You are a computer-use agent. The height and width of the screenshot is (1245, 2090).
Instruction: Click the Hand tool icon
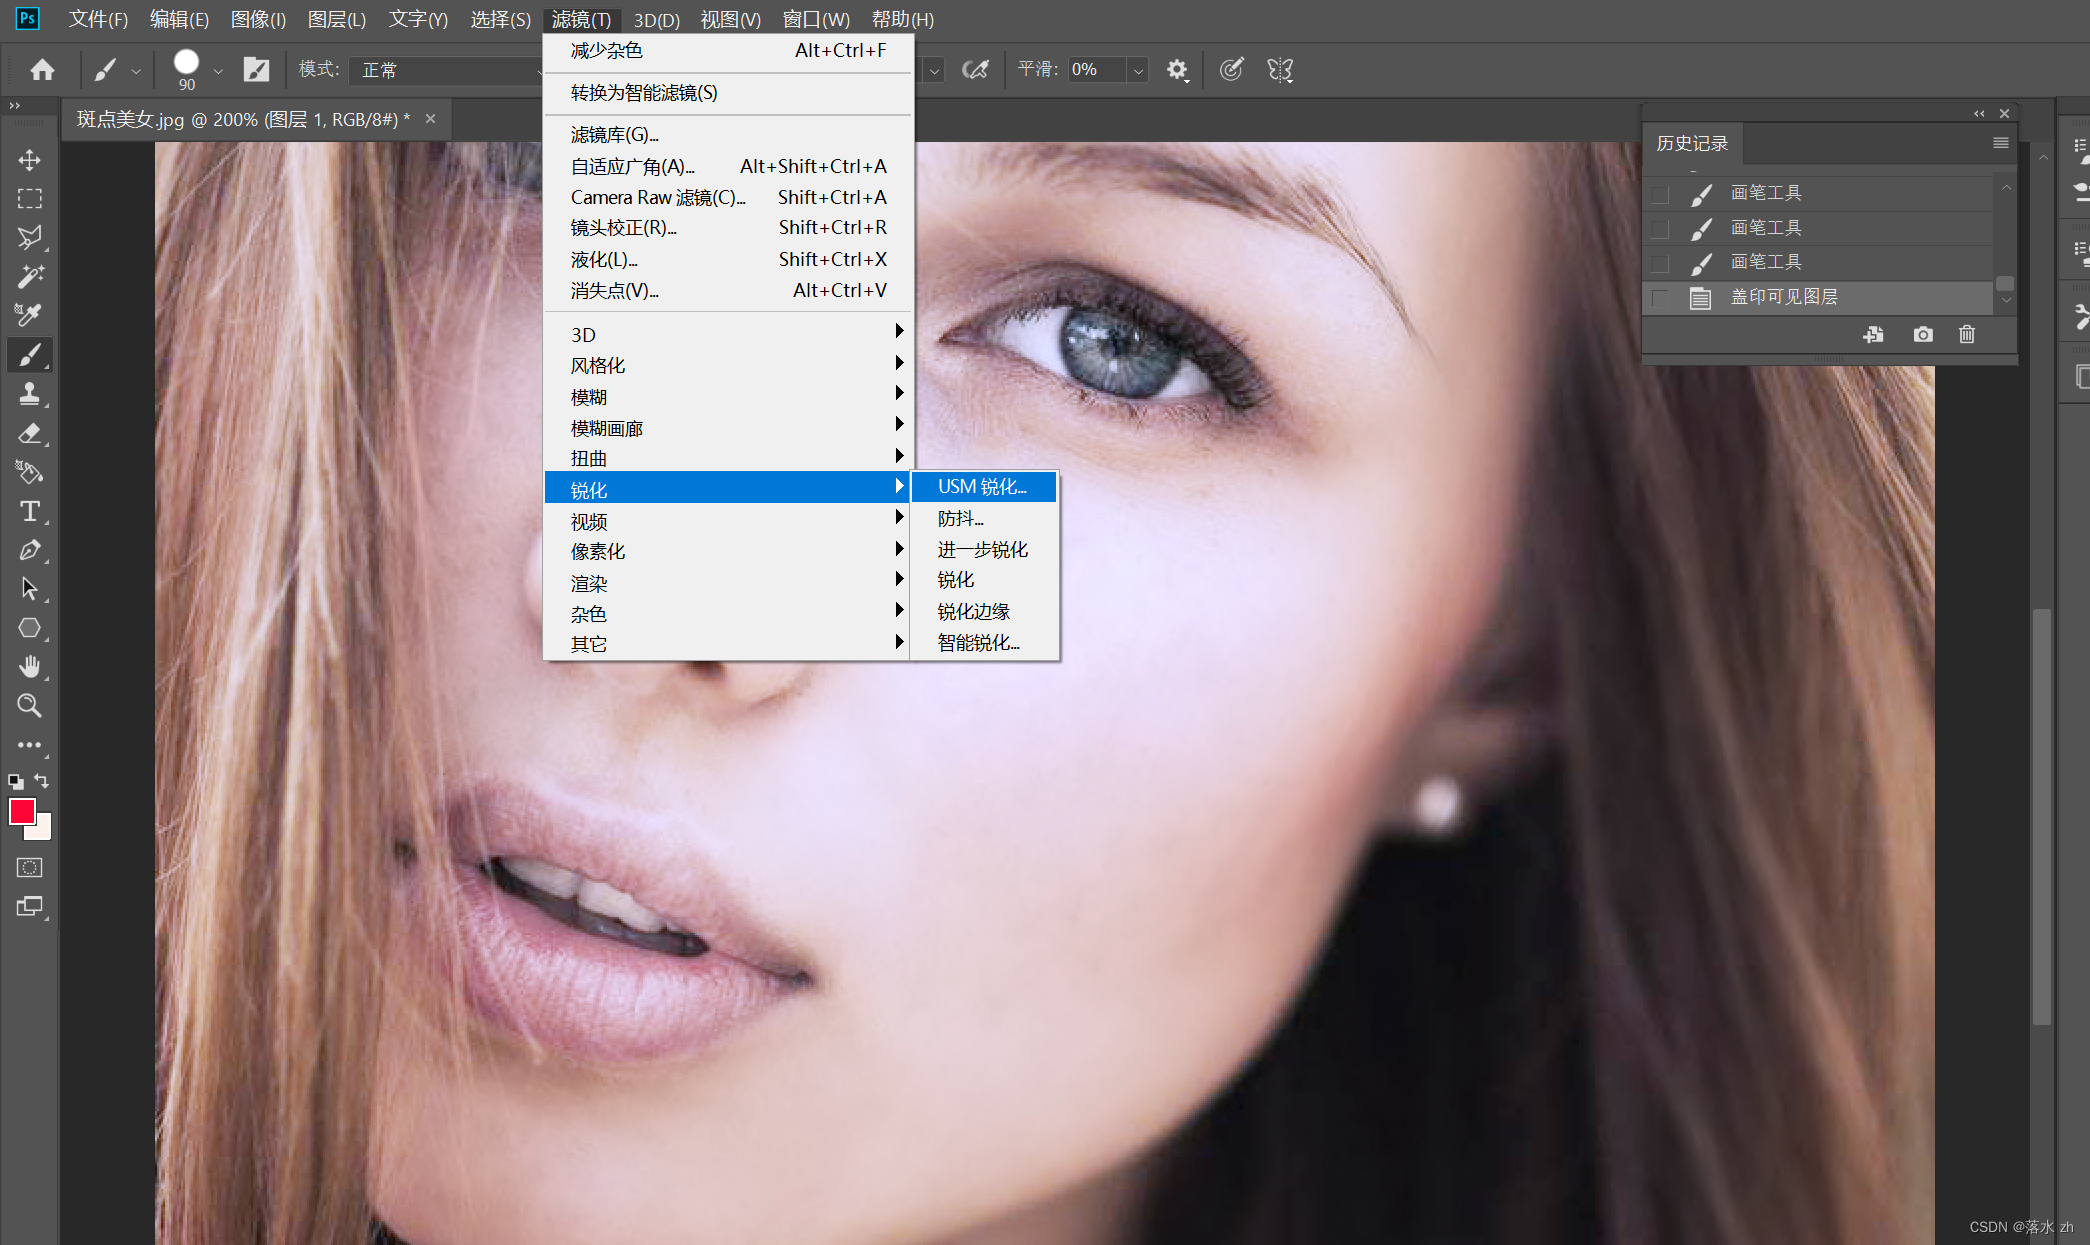[x=29, y=667]
